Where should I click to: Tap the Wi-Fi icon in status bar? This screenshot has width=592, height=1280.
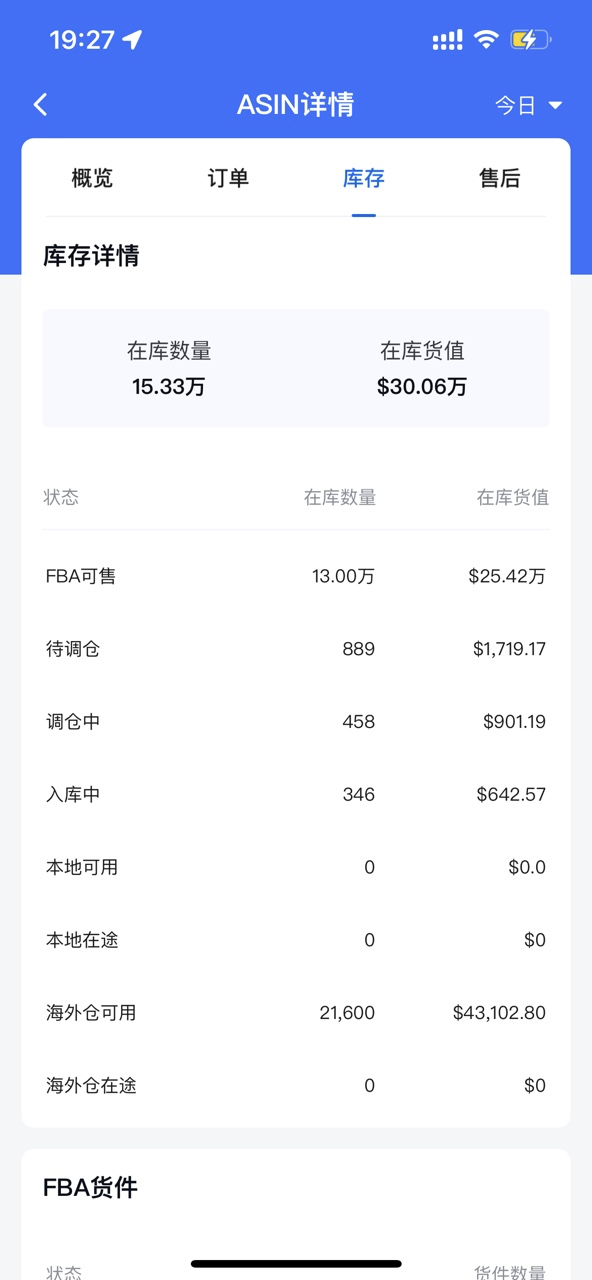(x=486, y=40)
